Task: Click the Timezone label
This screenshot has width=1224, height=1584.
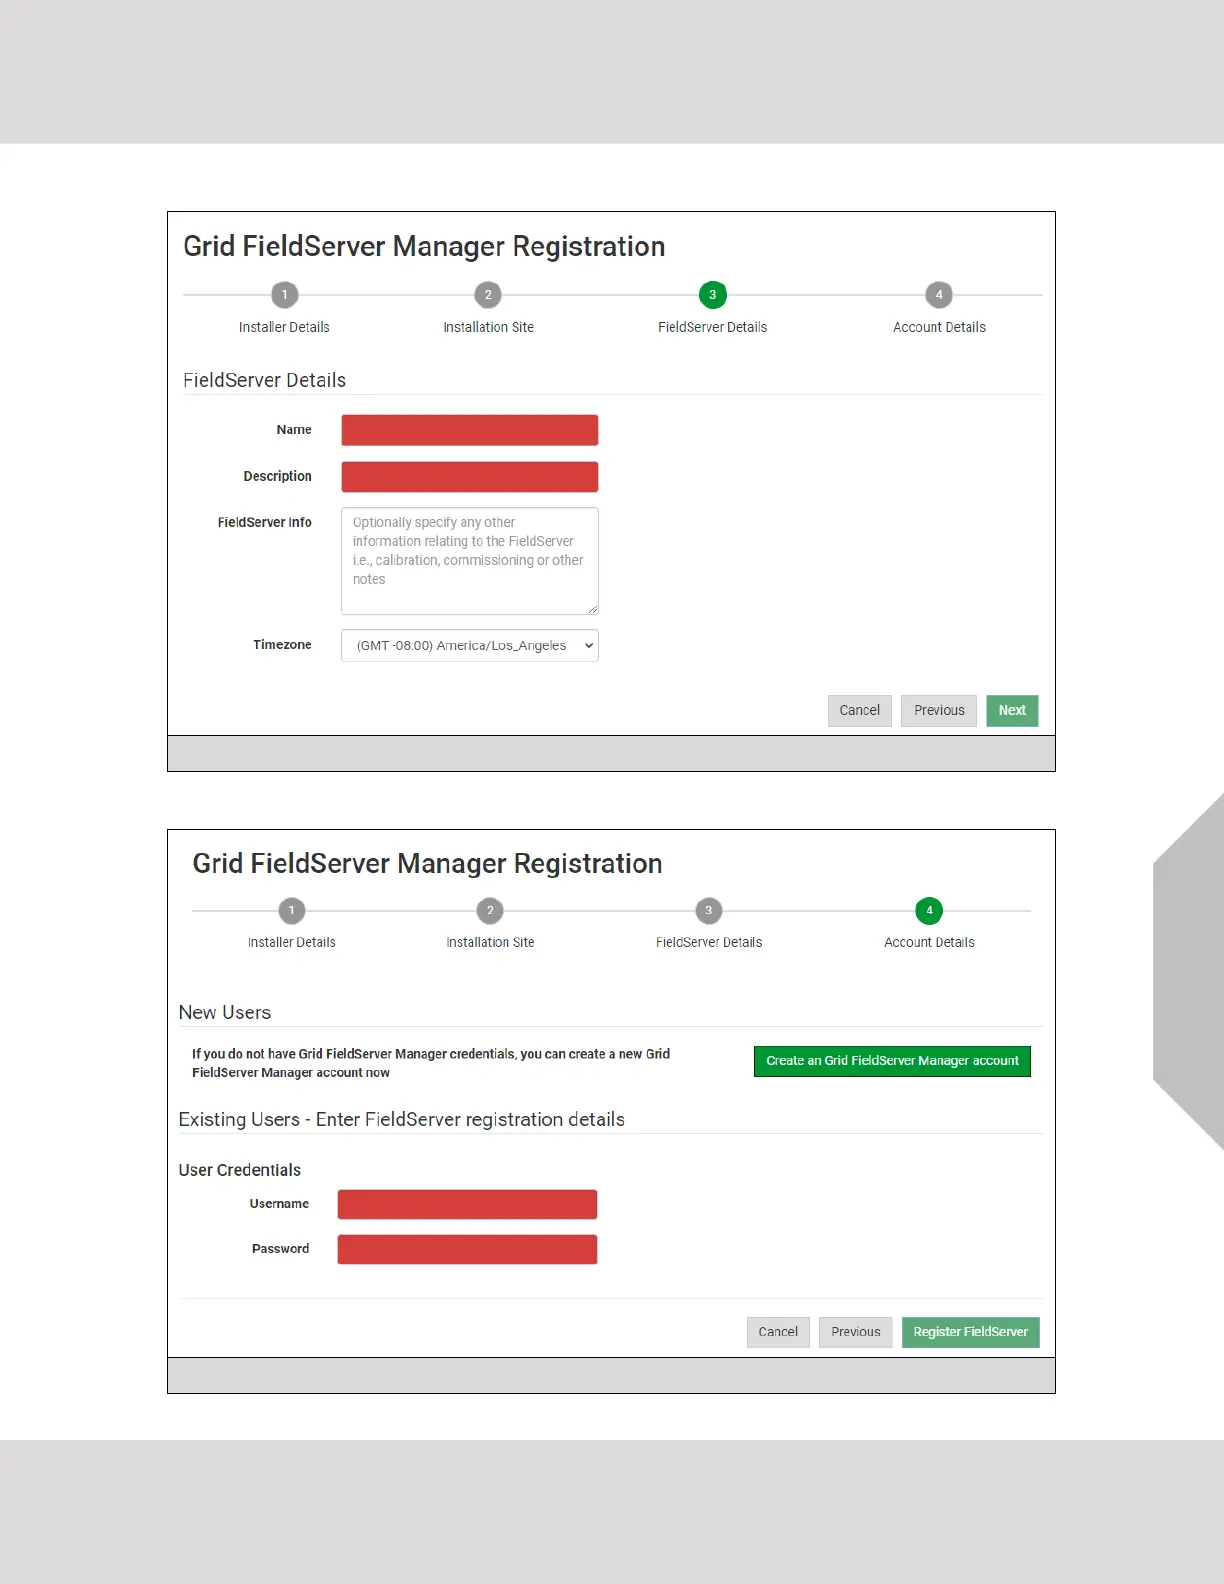Action: tap(282, 645)
